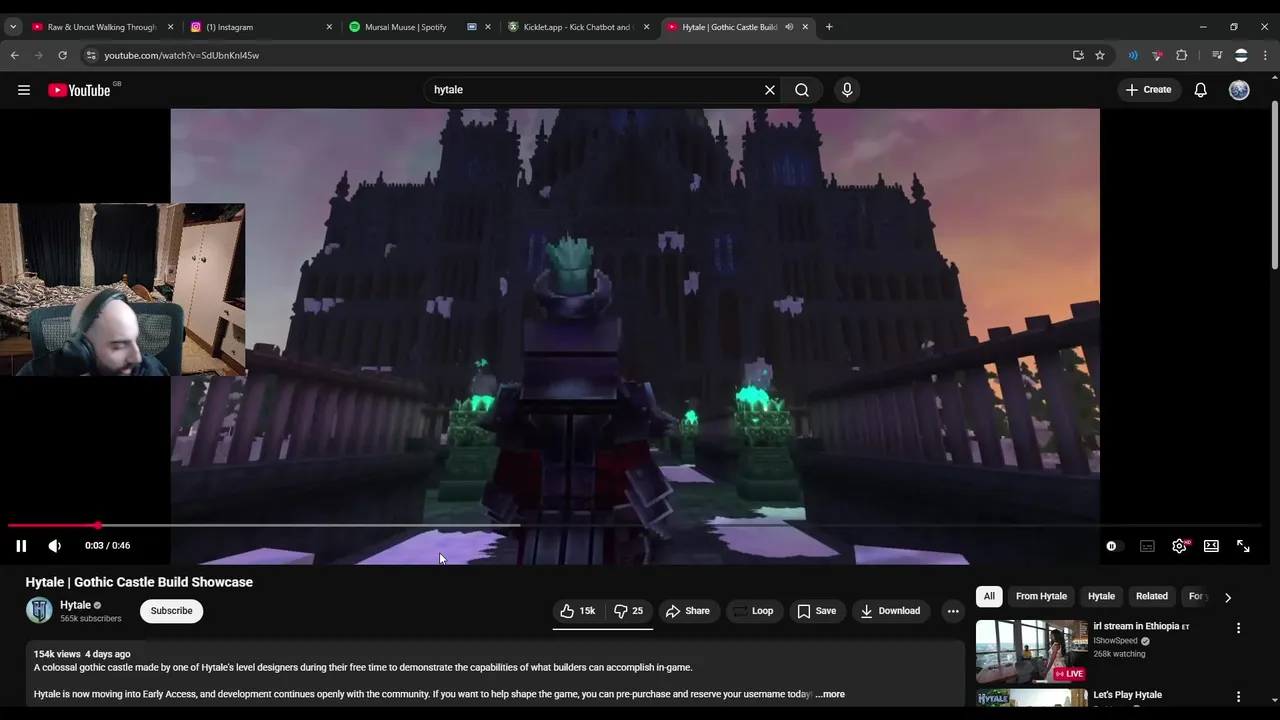The image size is (1280, 720).
Task: Open options for Let's Play Hytale video
Action: (x=1238, y=696)
